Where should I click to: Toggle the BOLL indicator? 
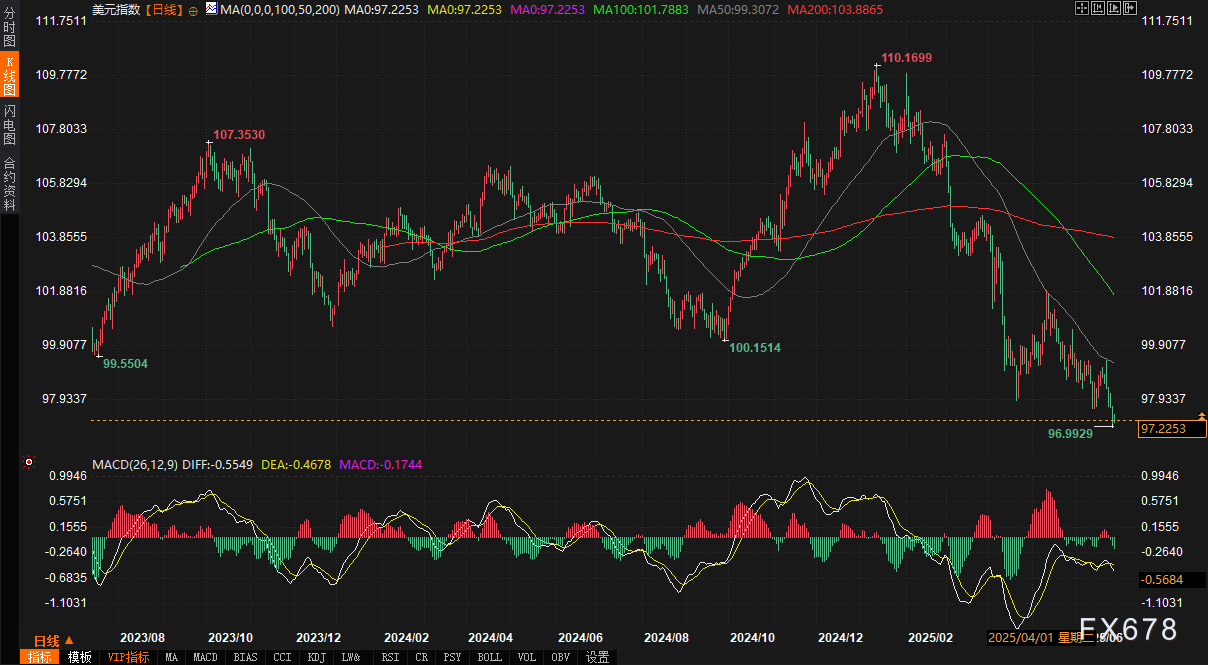(x=489, y=657)
